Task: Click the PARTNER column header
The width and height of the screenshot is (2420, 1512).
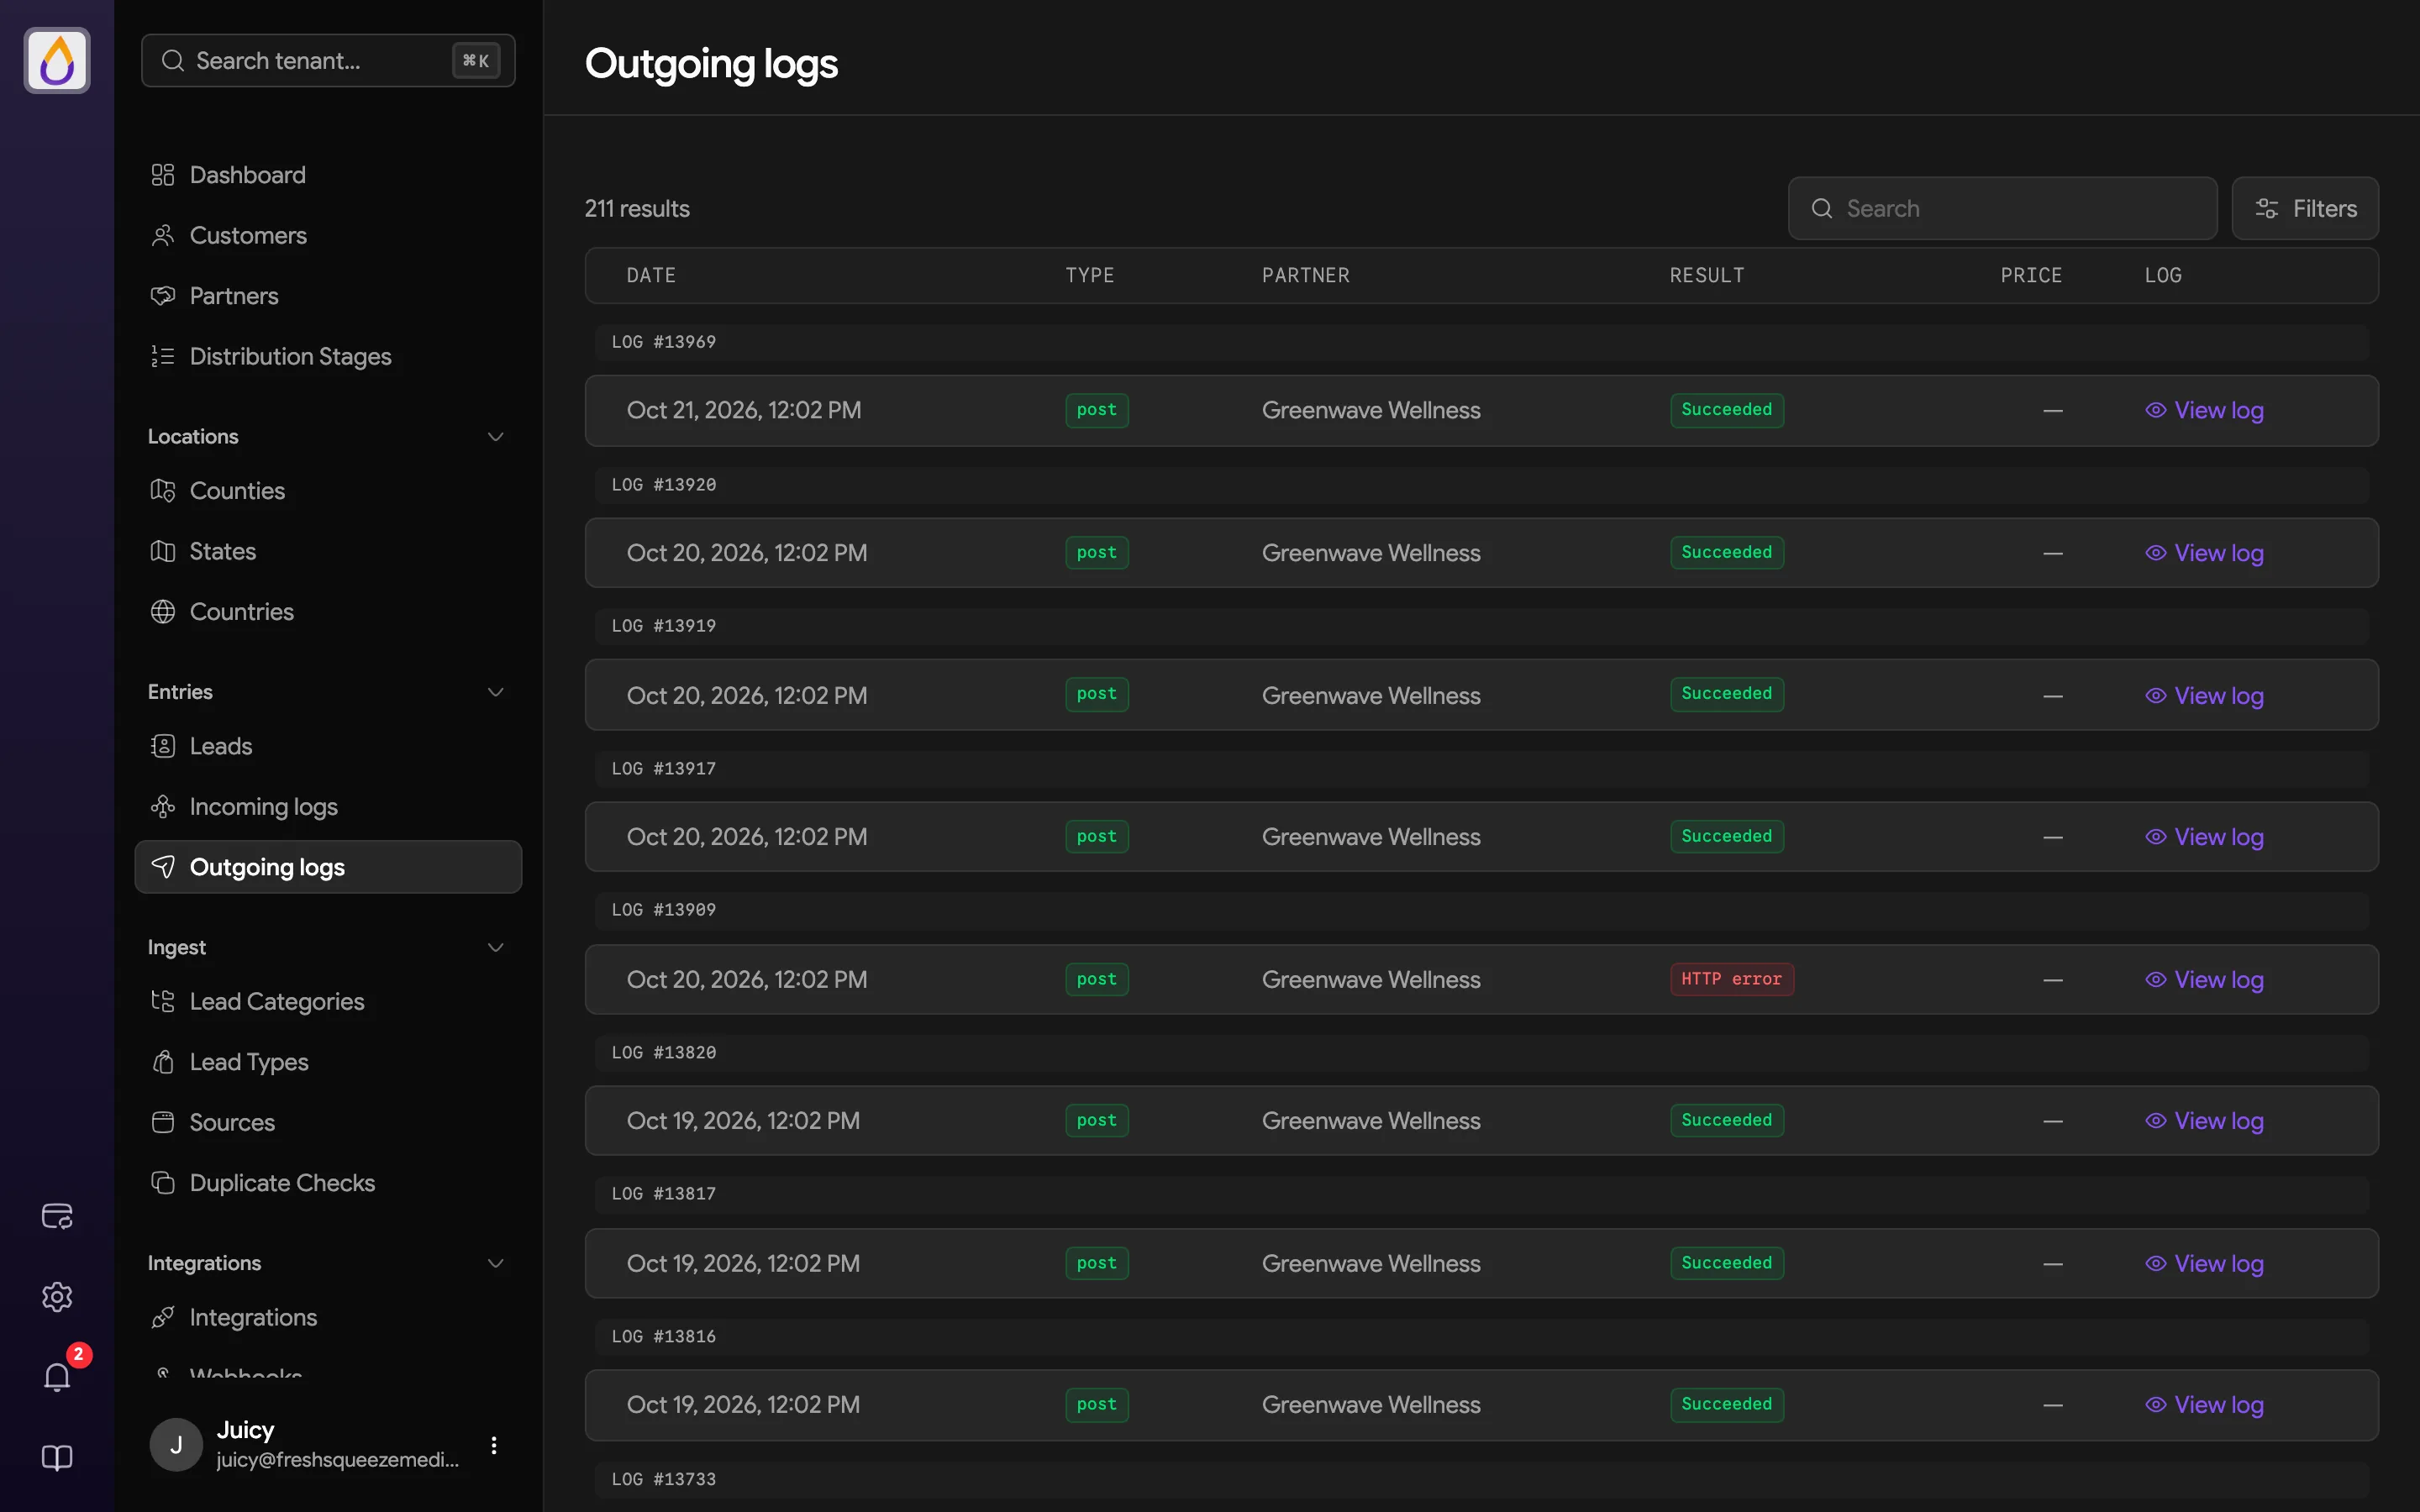Action: click(1305, 275)
